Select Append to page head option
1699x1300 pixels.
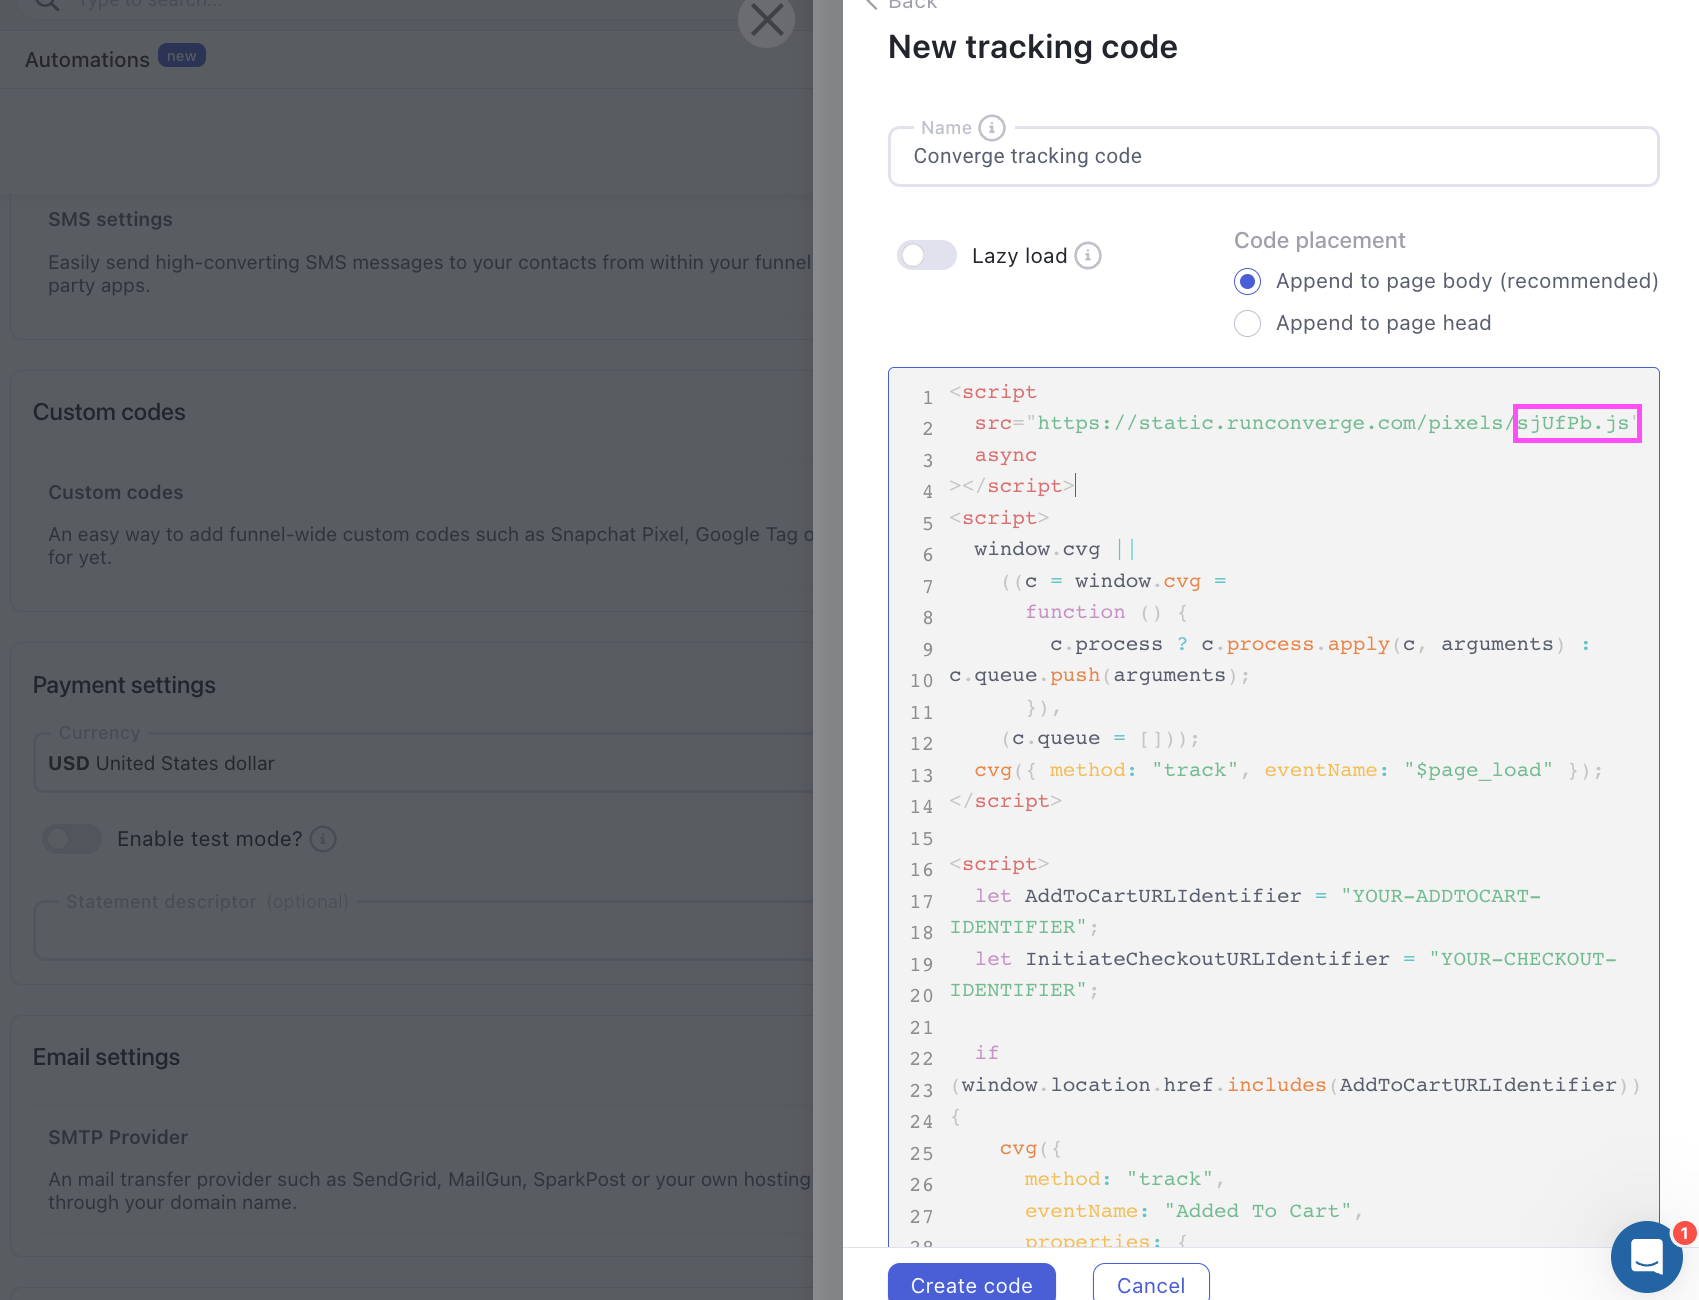[1247, 324]
